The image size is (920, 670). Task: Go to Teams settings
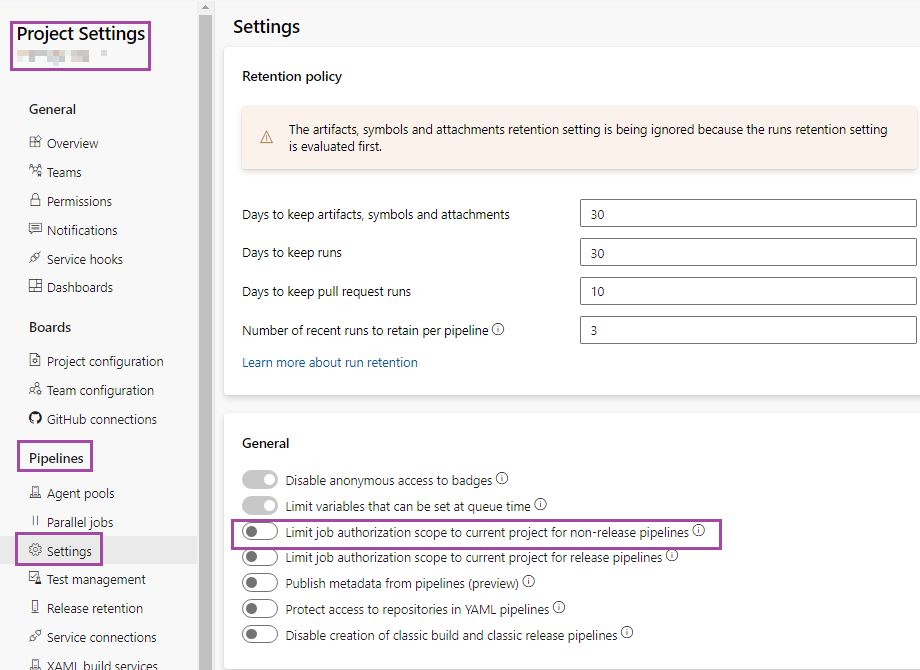click(x=64, y=172)
